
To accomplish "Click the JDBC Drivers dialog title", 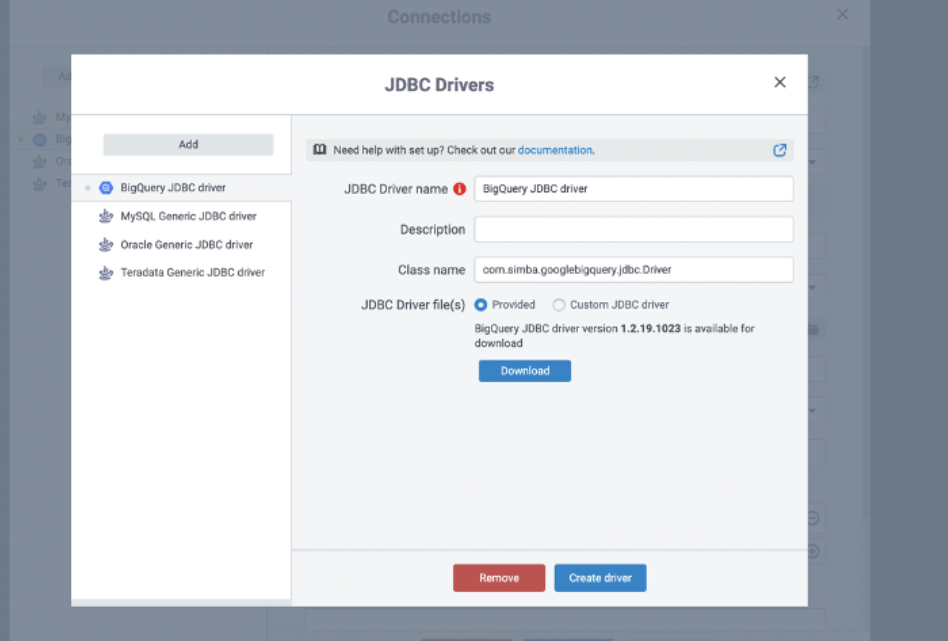I will coord(440,85).
